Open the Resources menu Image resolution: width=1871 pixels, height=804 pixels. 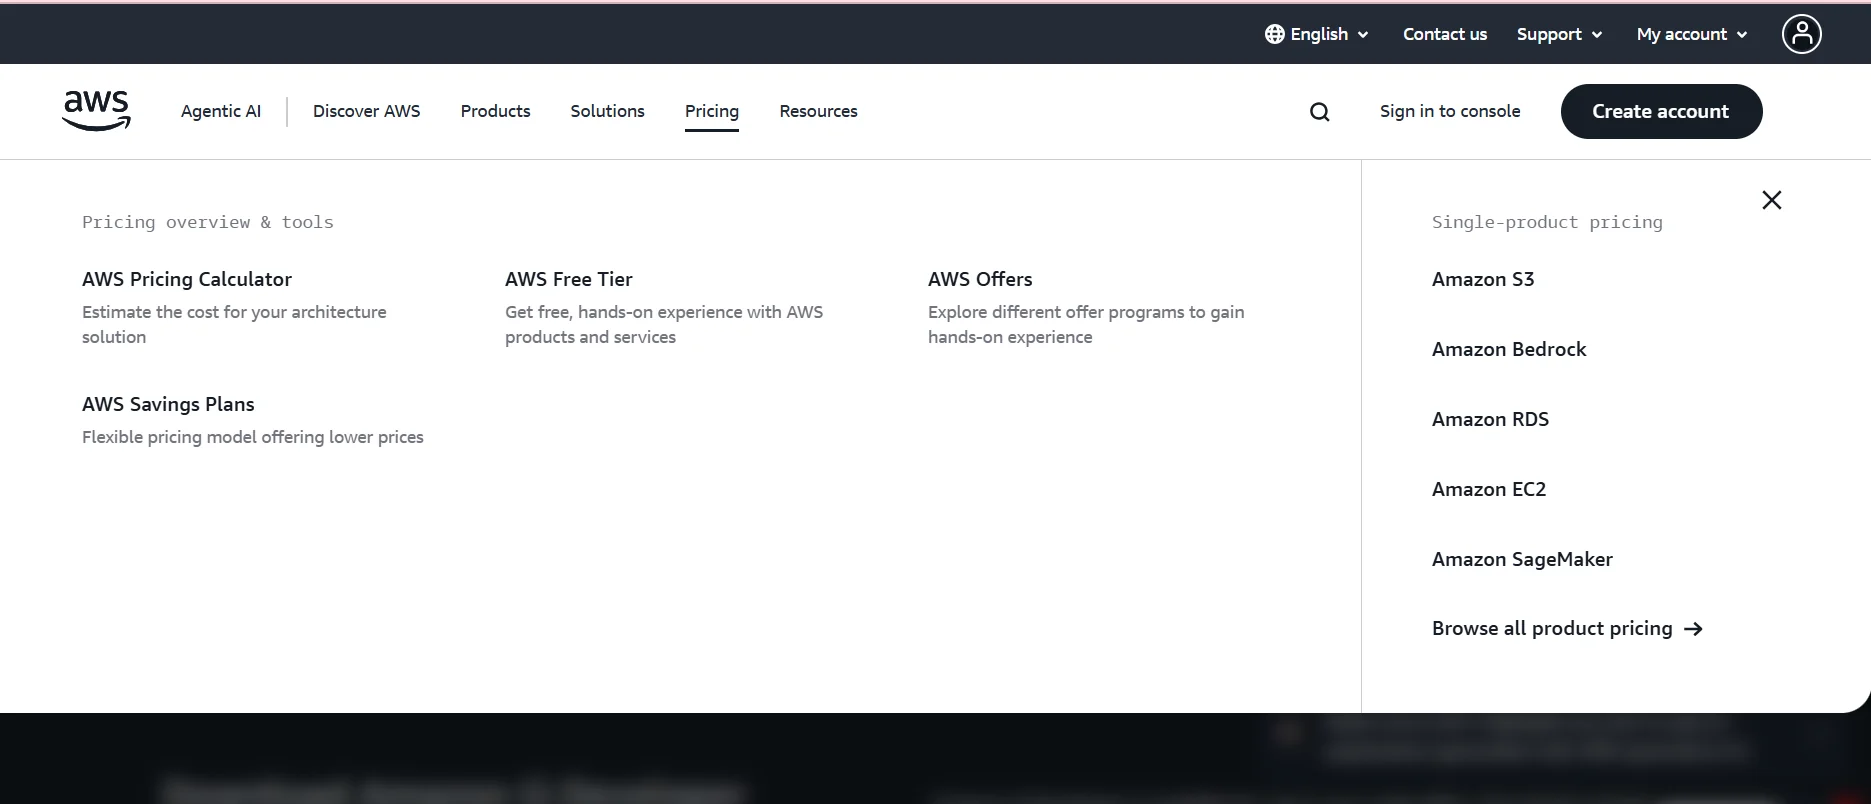[818, 111]
